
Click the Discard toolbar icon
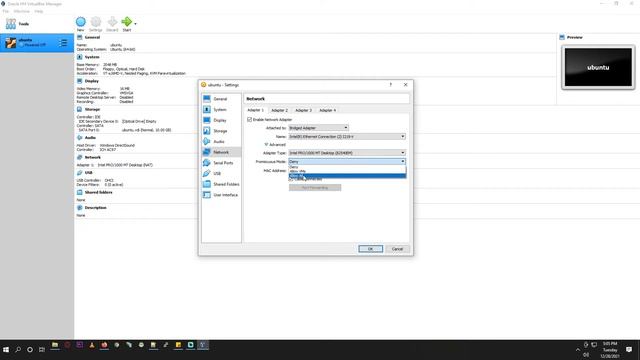(112, 24)
